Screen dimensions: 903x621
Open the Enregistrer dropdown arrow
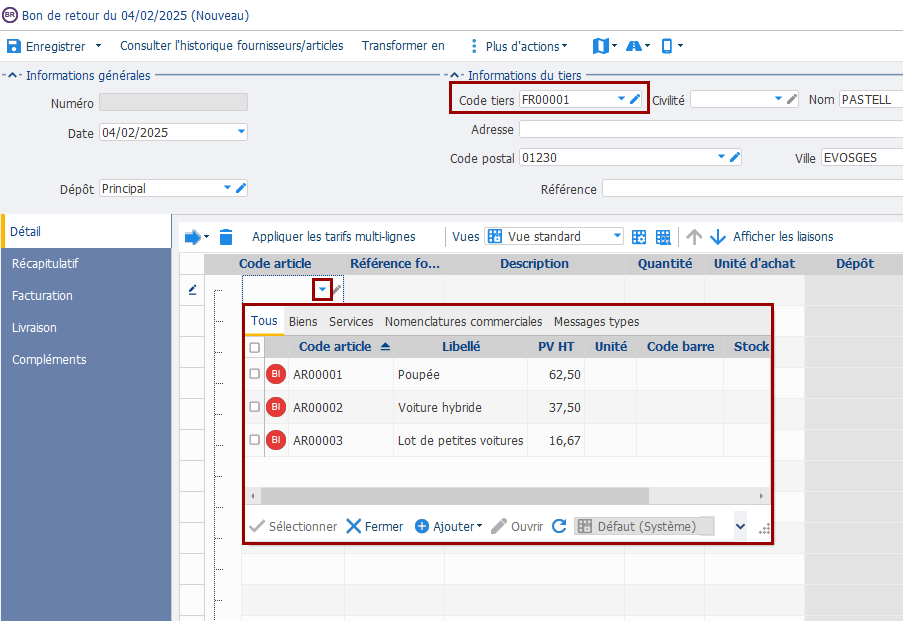coord(98,46)
